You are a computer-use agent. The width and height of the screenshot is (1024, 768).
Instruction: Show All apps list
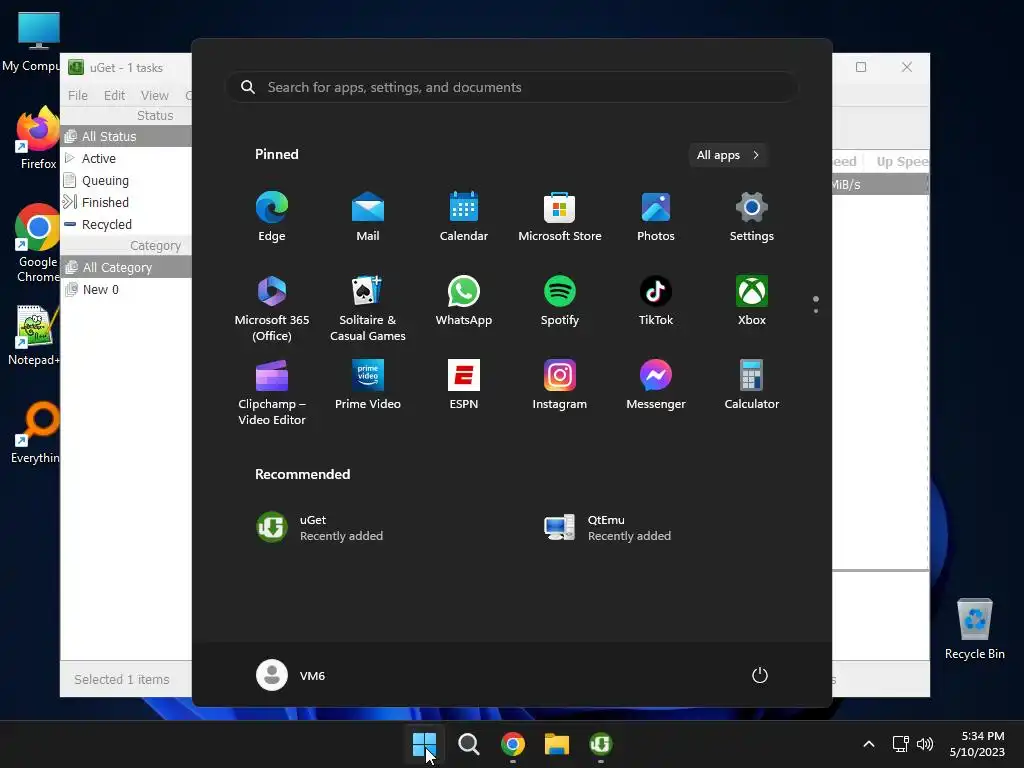[728, 155]
